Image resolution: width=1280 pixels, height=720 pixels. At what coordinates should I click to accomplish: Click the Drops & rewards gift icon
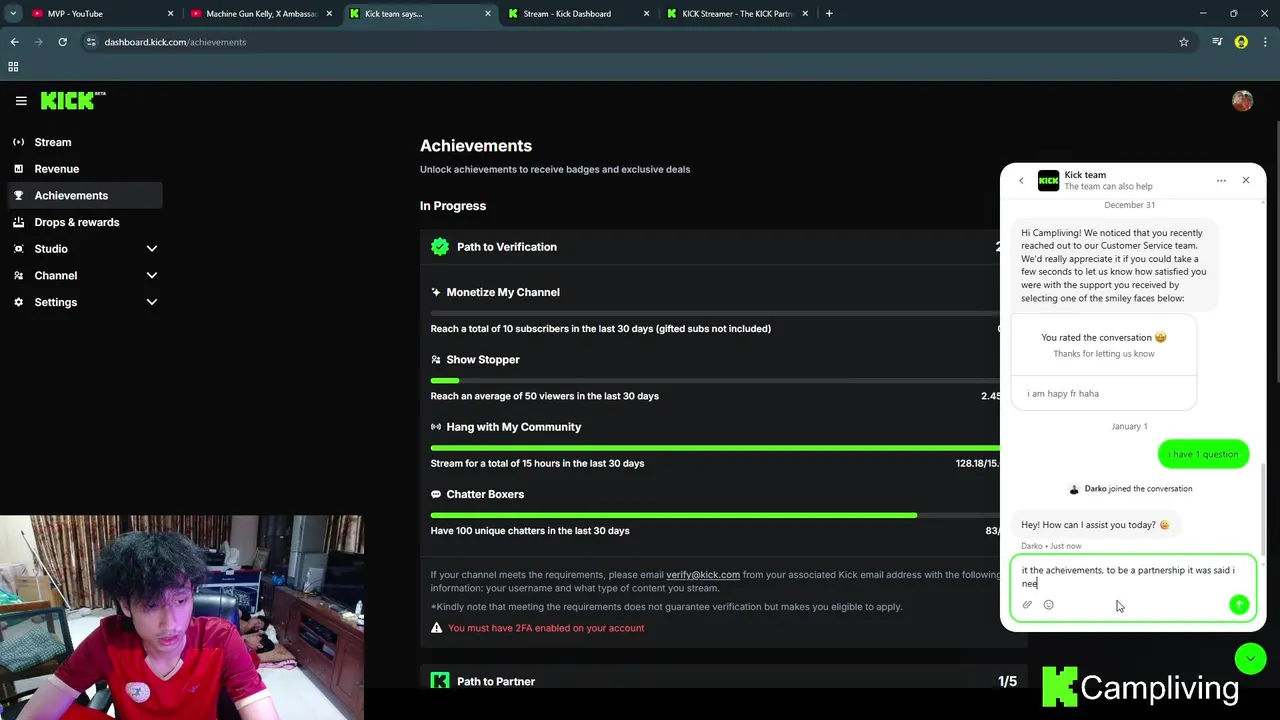(x=18, y=222)
